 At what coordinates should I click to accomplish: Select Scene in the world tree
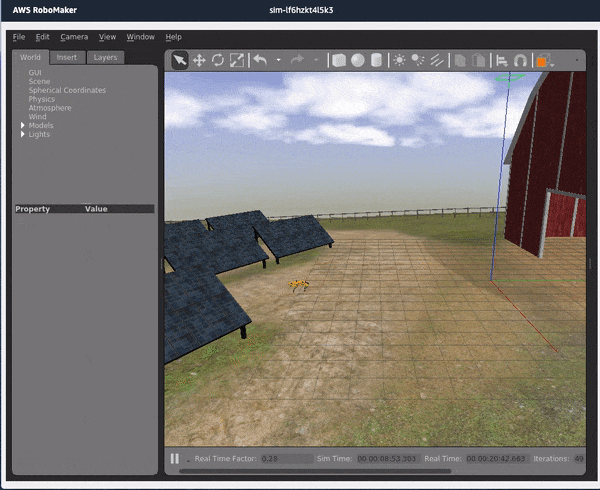(39, 81)
